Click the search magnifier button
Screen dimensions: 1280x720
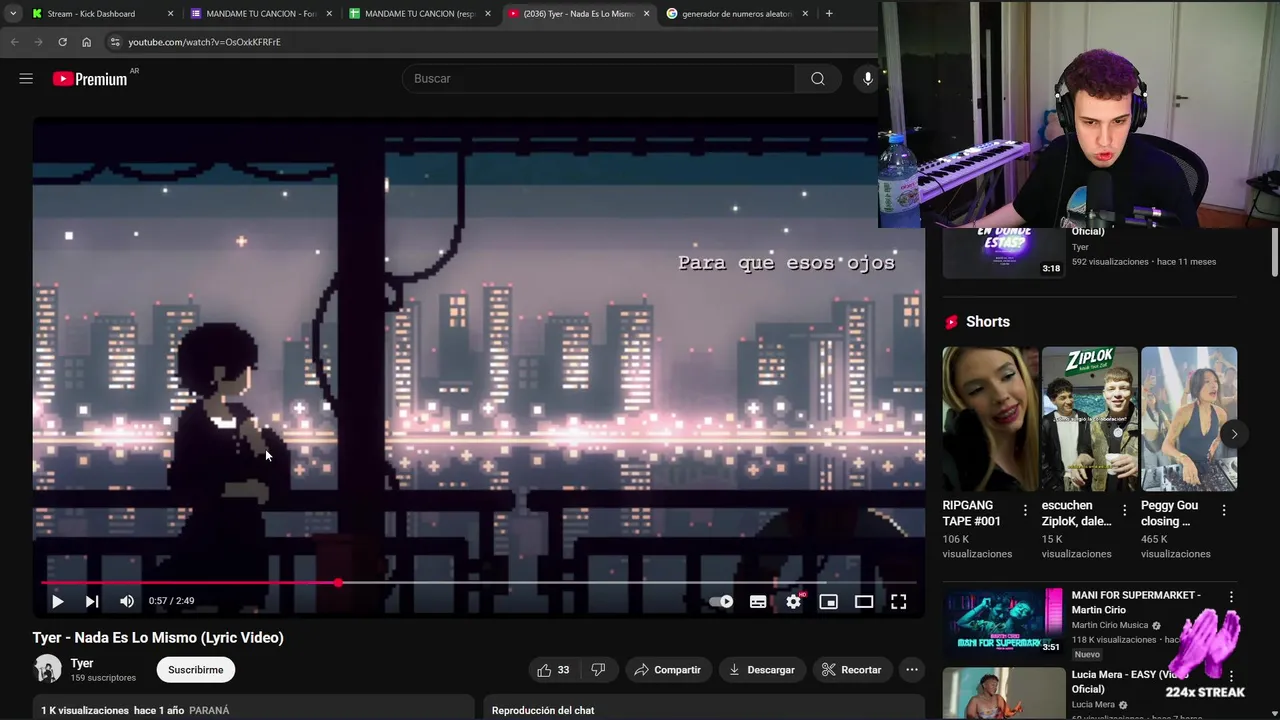(818, 79)
